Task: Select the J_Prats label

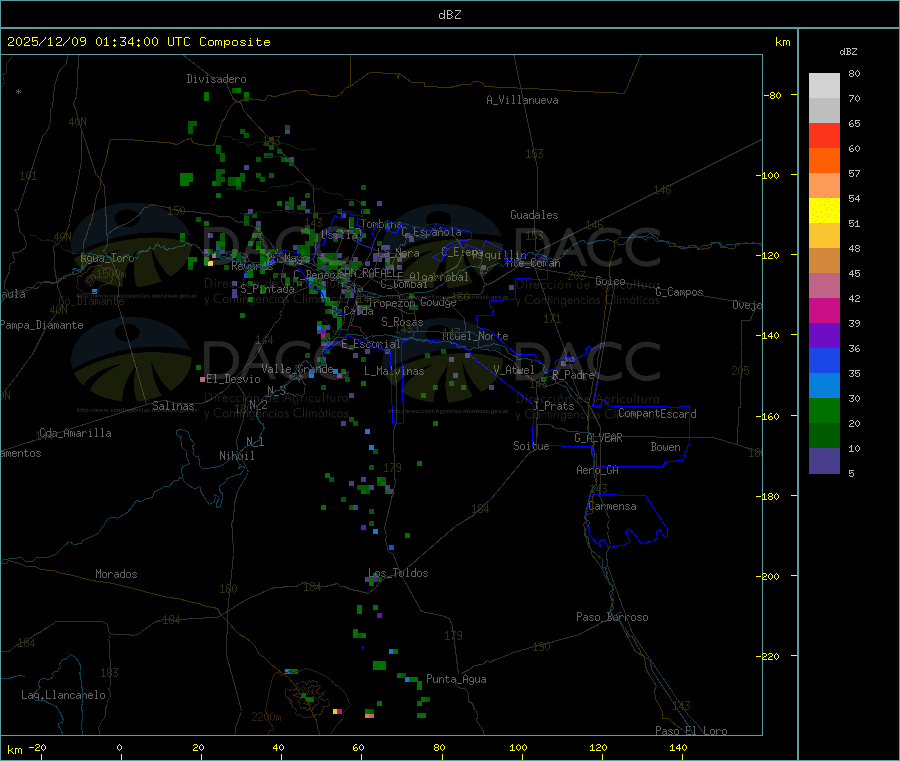Action: (x=554, y=406)
